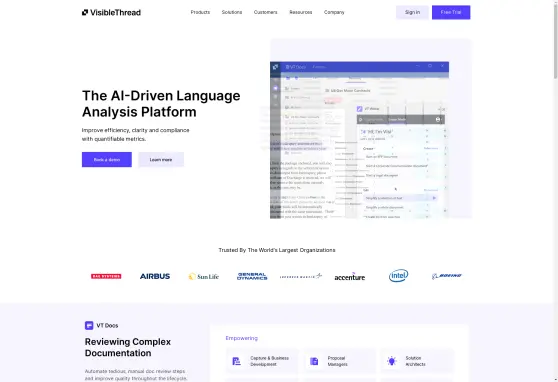Viewport: 558px width, 382px height.
Task: Expand the Resources navigation menu
Action: tap(301, 12)
